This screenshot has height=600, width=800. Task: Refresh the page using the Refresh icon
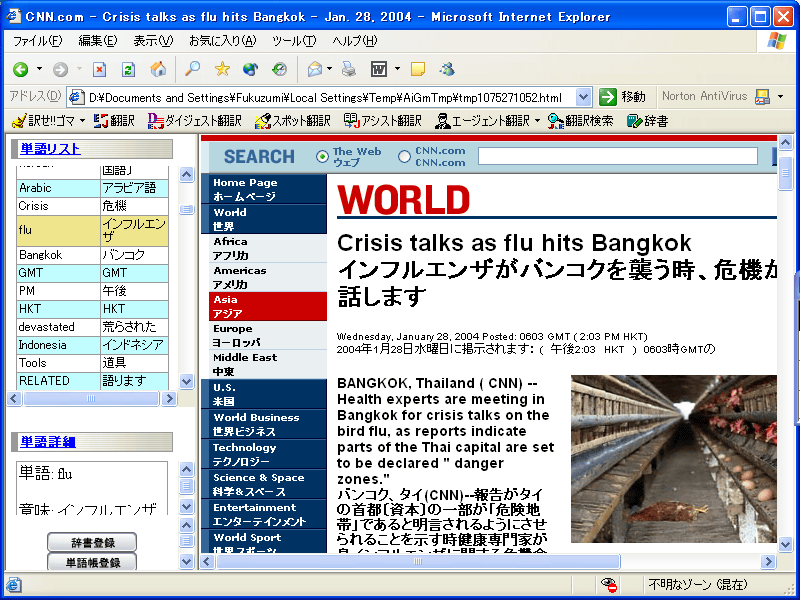pos(128,69)
